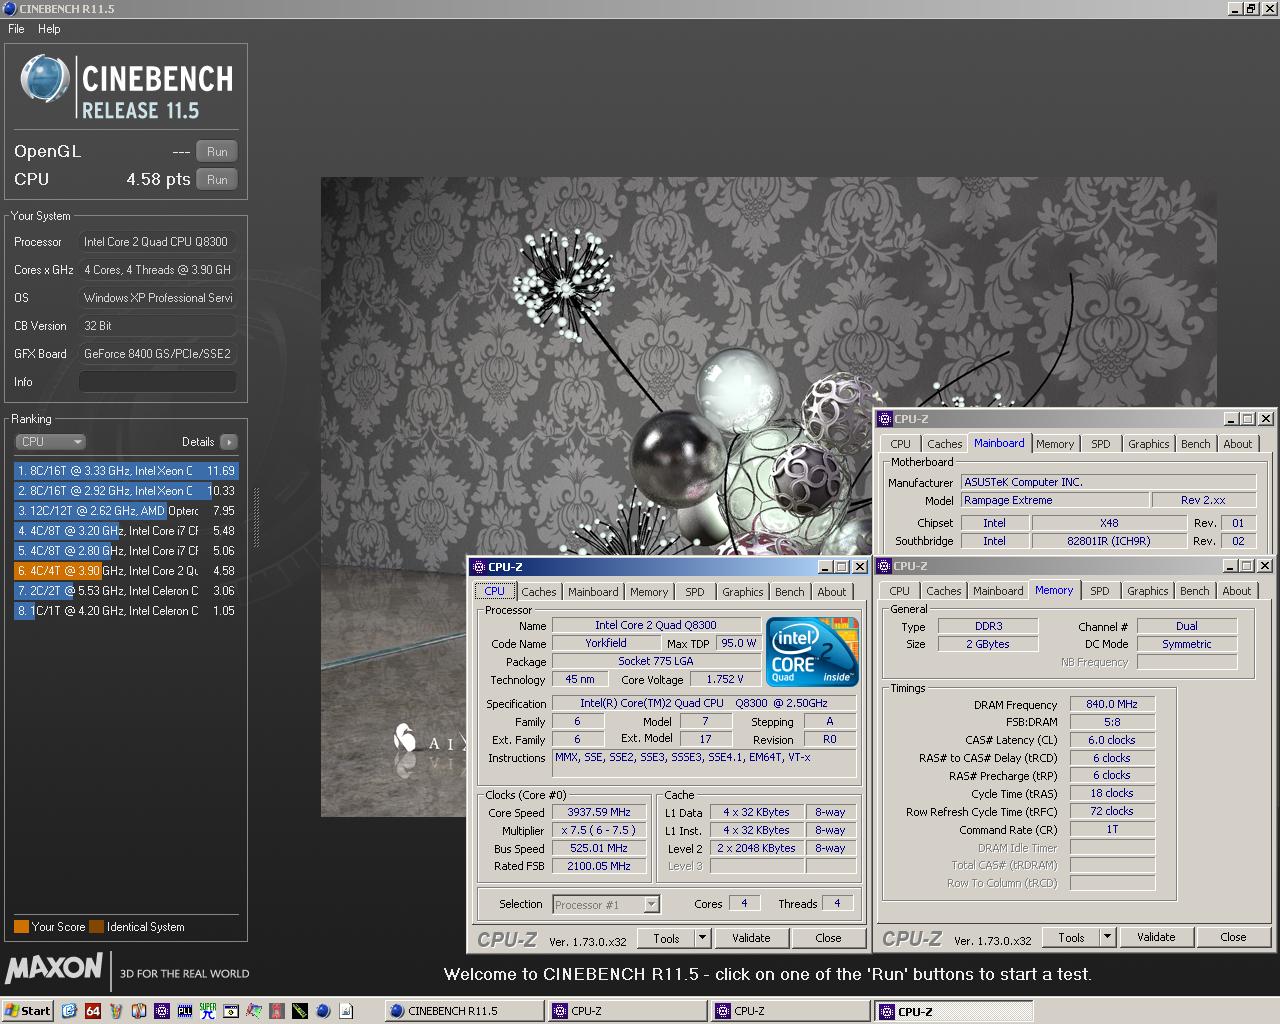Open the CPU ranking type dropdown
1280x1024 pixels.
50,442
